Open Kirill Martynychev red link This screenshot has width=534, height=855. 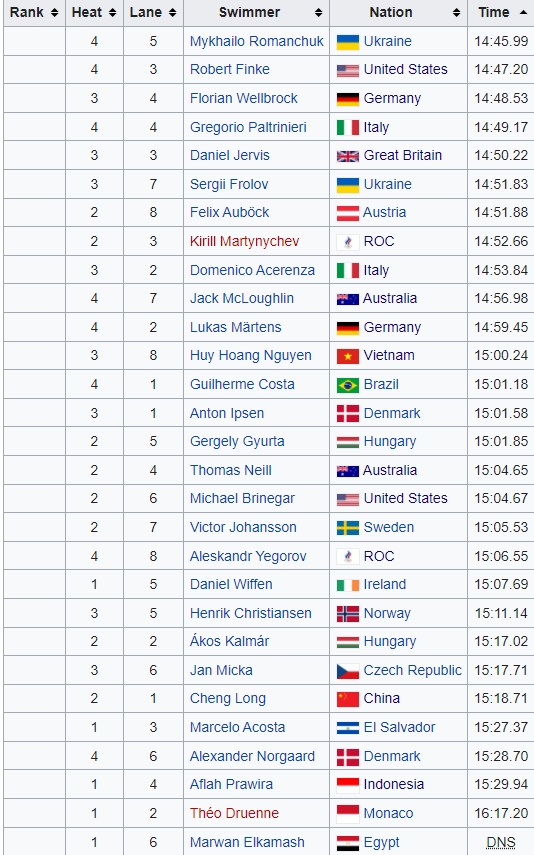(x=244, y=242)
